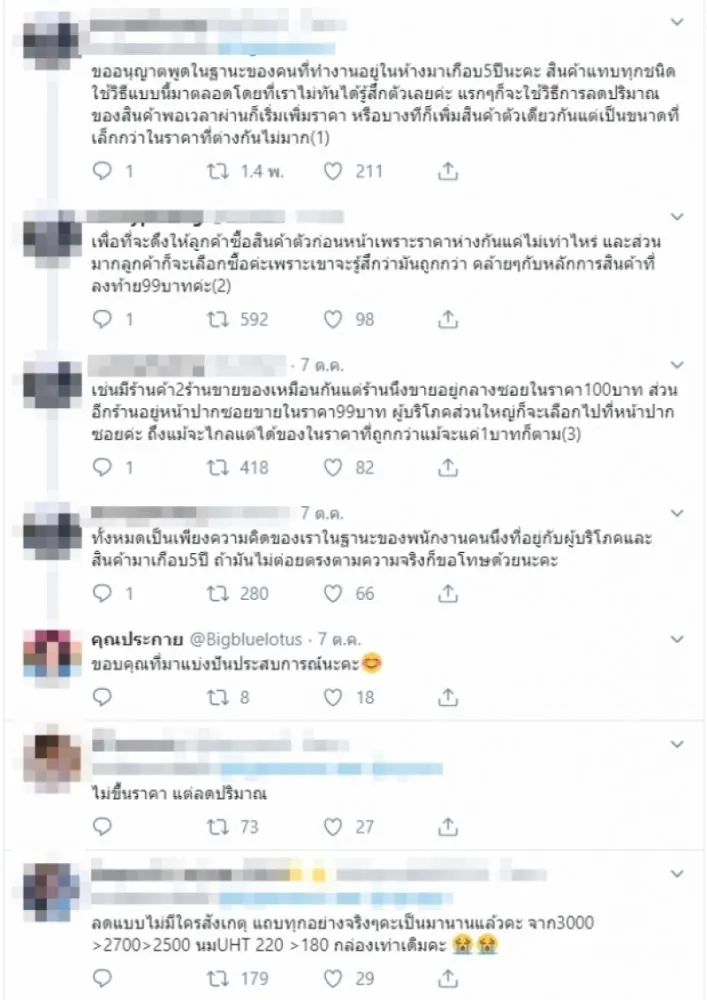This screenshot has height=1000, width=707.
Task: Open the 7 ต.ค. timestamp on คุณประกาย's tweet
Action: click(340, 639)
